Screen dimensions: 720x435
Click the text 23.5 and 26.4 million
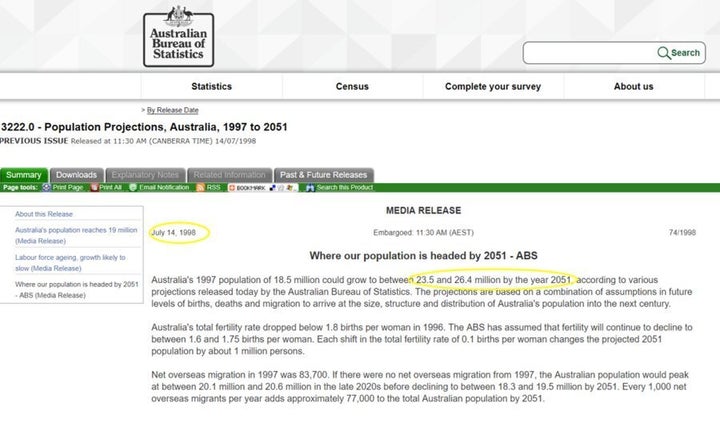point(457,280)
